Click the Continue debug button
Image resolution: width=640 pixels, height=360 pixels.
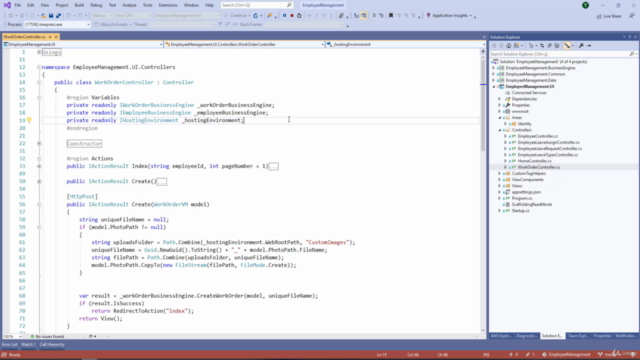click(237, 16)
